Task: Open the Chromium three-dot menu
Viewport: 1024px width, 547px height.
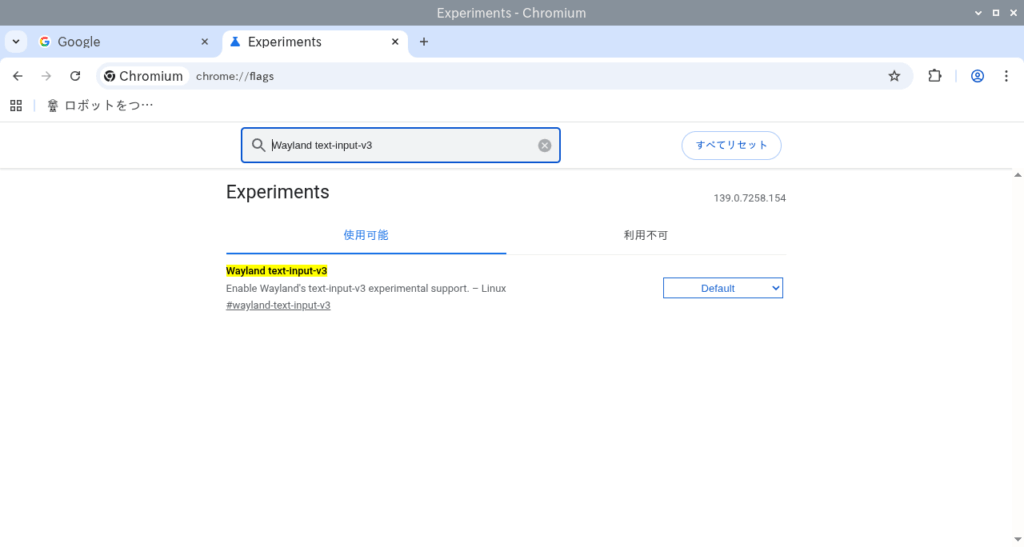Action: click(x=1005, y=76)
